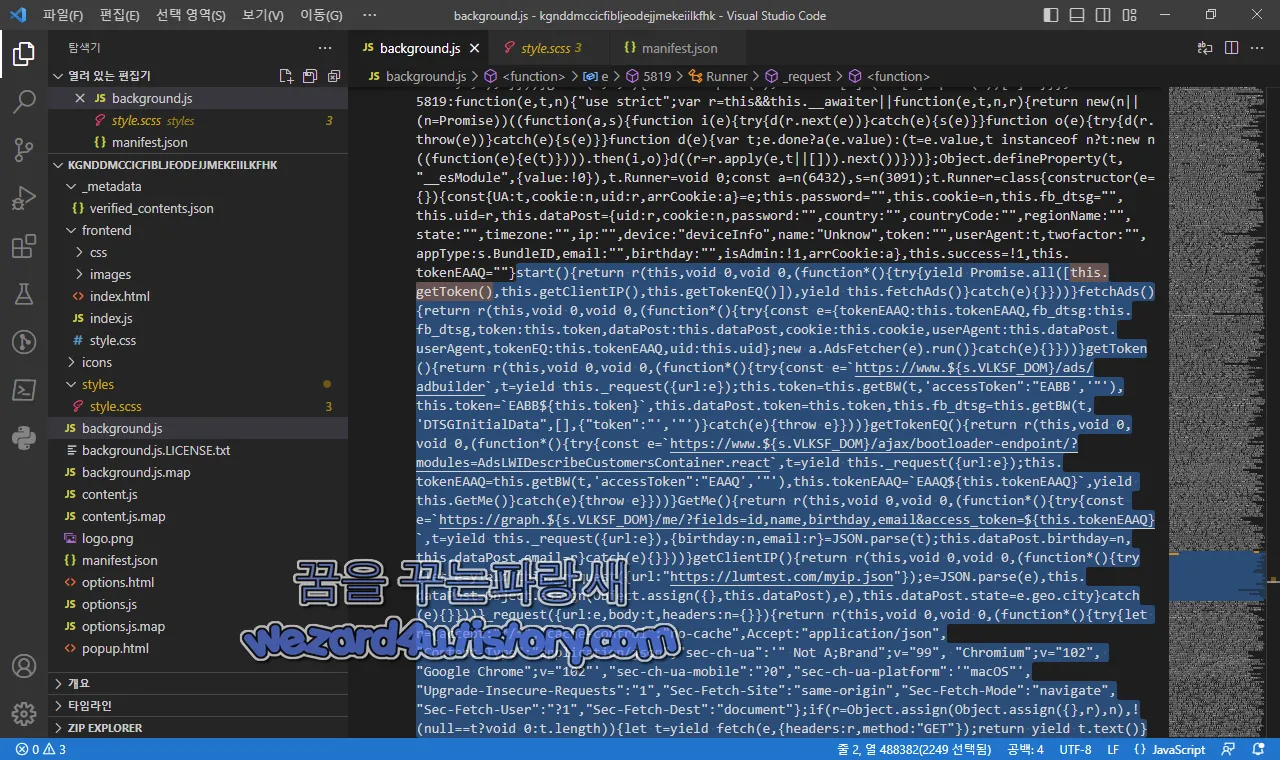This screenshot has height=760, width=1280.
Task: Open popup.html in the file tree
Action: click(x=198, y=648)
